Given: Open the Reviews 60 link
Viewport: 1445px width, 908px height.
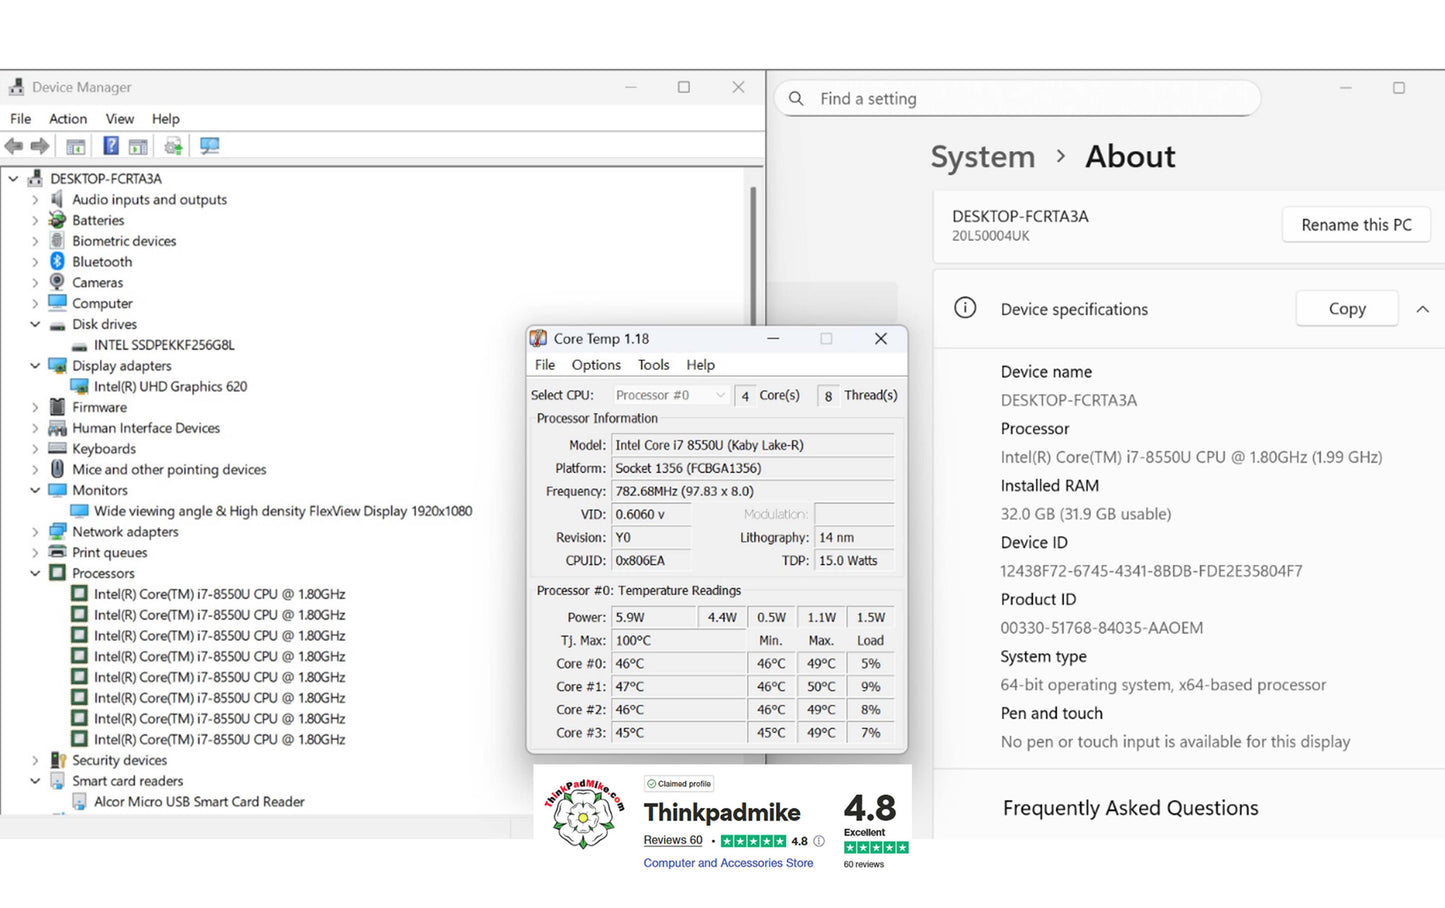Looking at the screenshot, I should 673,841.
